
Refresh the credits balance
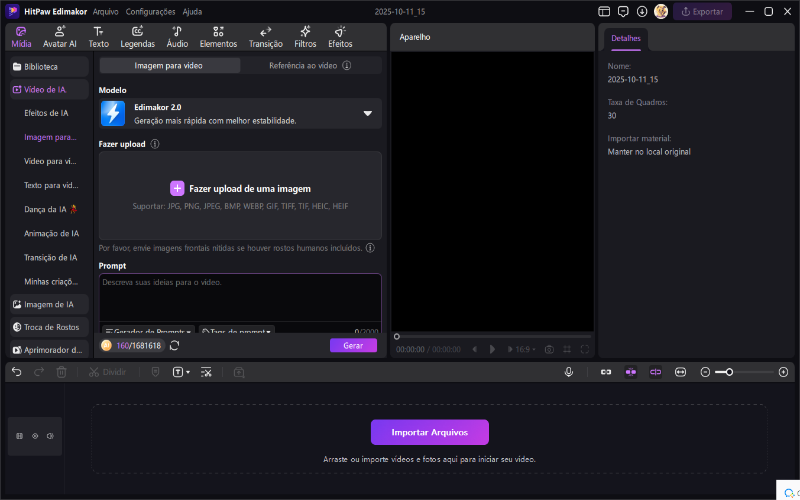click(174, 345)
